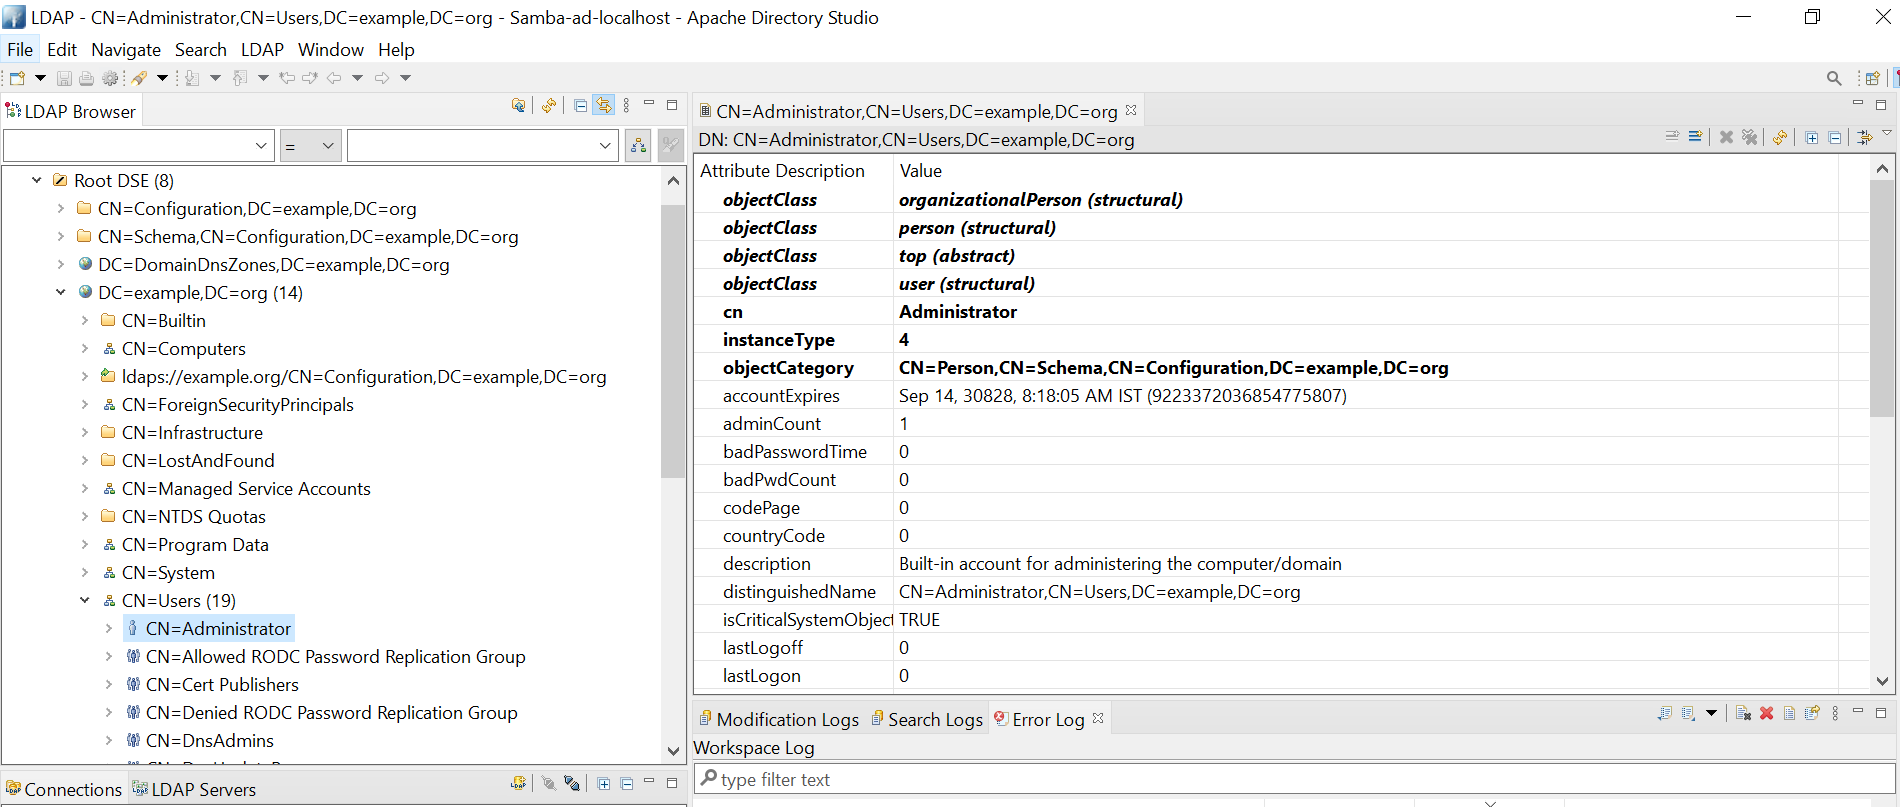Click the New Connection icon in Connections panel
This screenshot has width=1900, height=807.
[x=518, y=783]
